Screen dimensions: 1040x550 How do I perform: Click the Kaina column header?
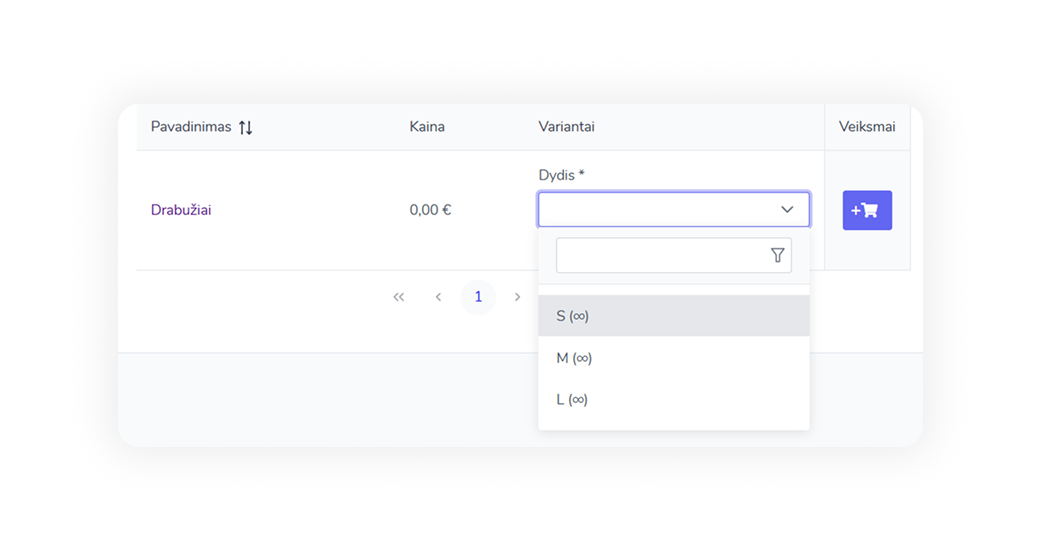[427, 127]
